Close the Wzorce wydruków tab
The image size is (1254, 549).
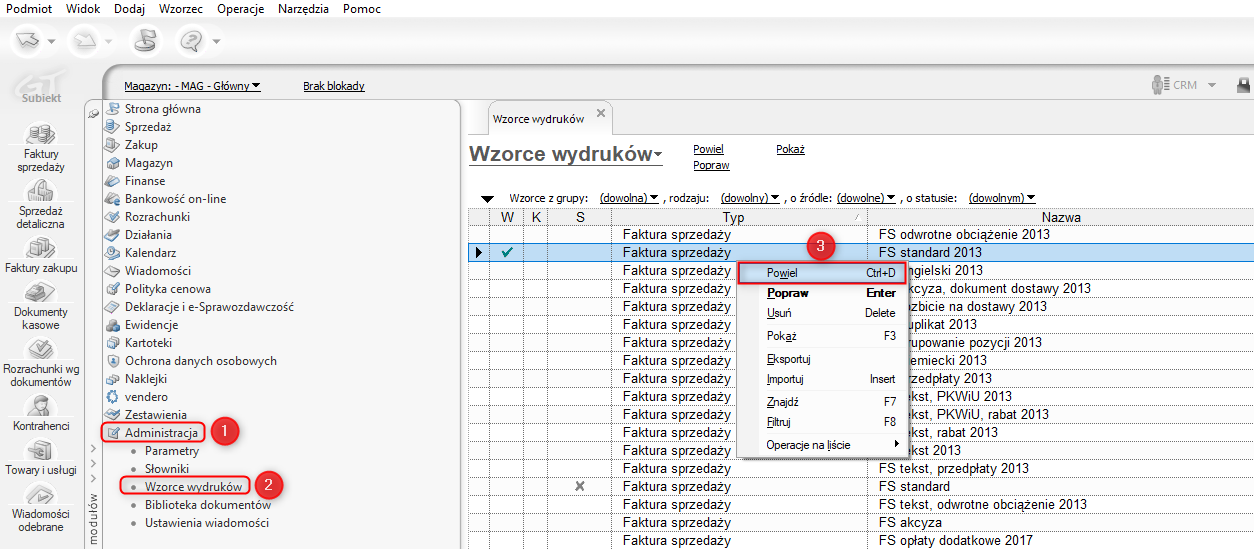(x=601, y=113)
